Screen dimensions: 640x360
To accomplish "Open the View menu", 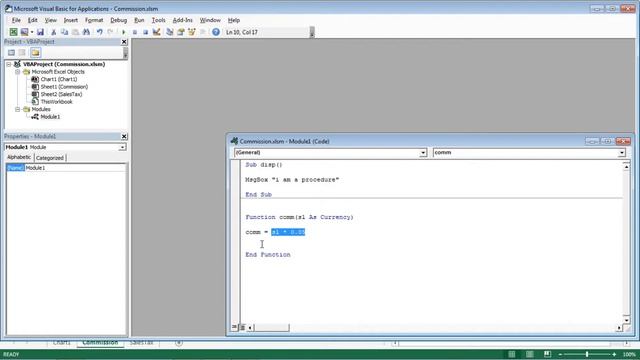I will [51, 20].
